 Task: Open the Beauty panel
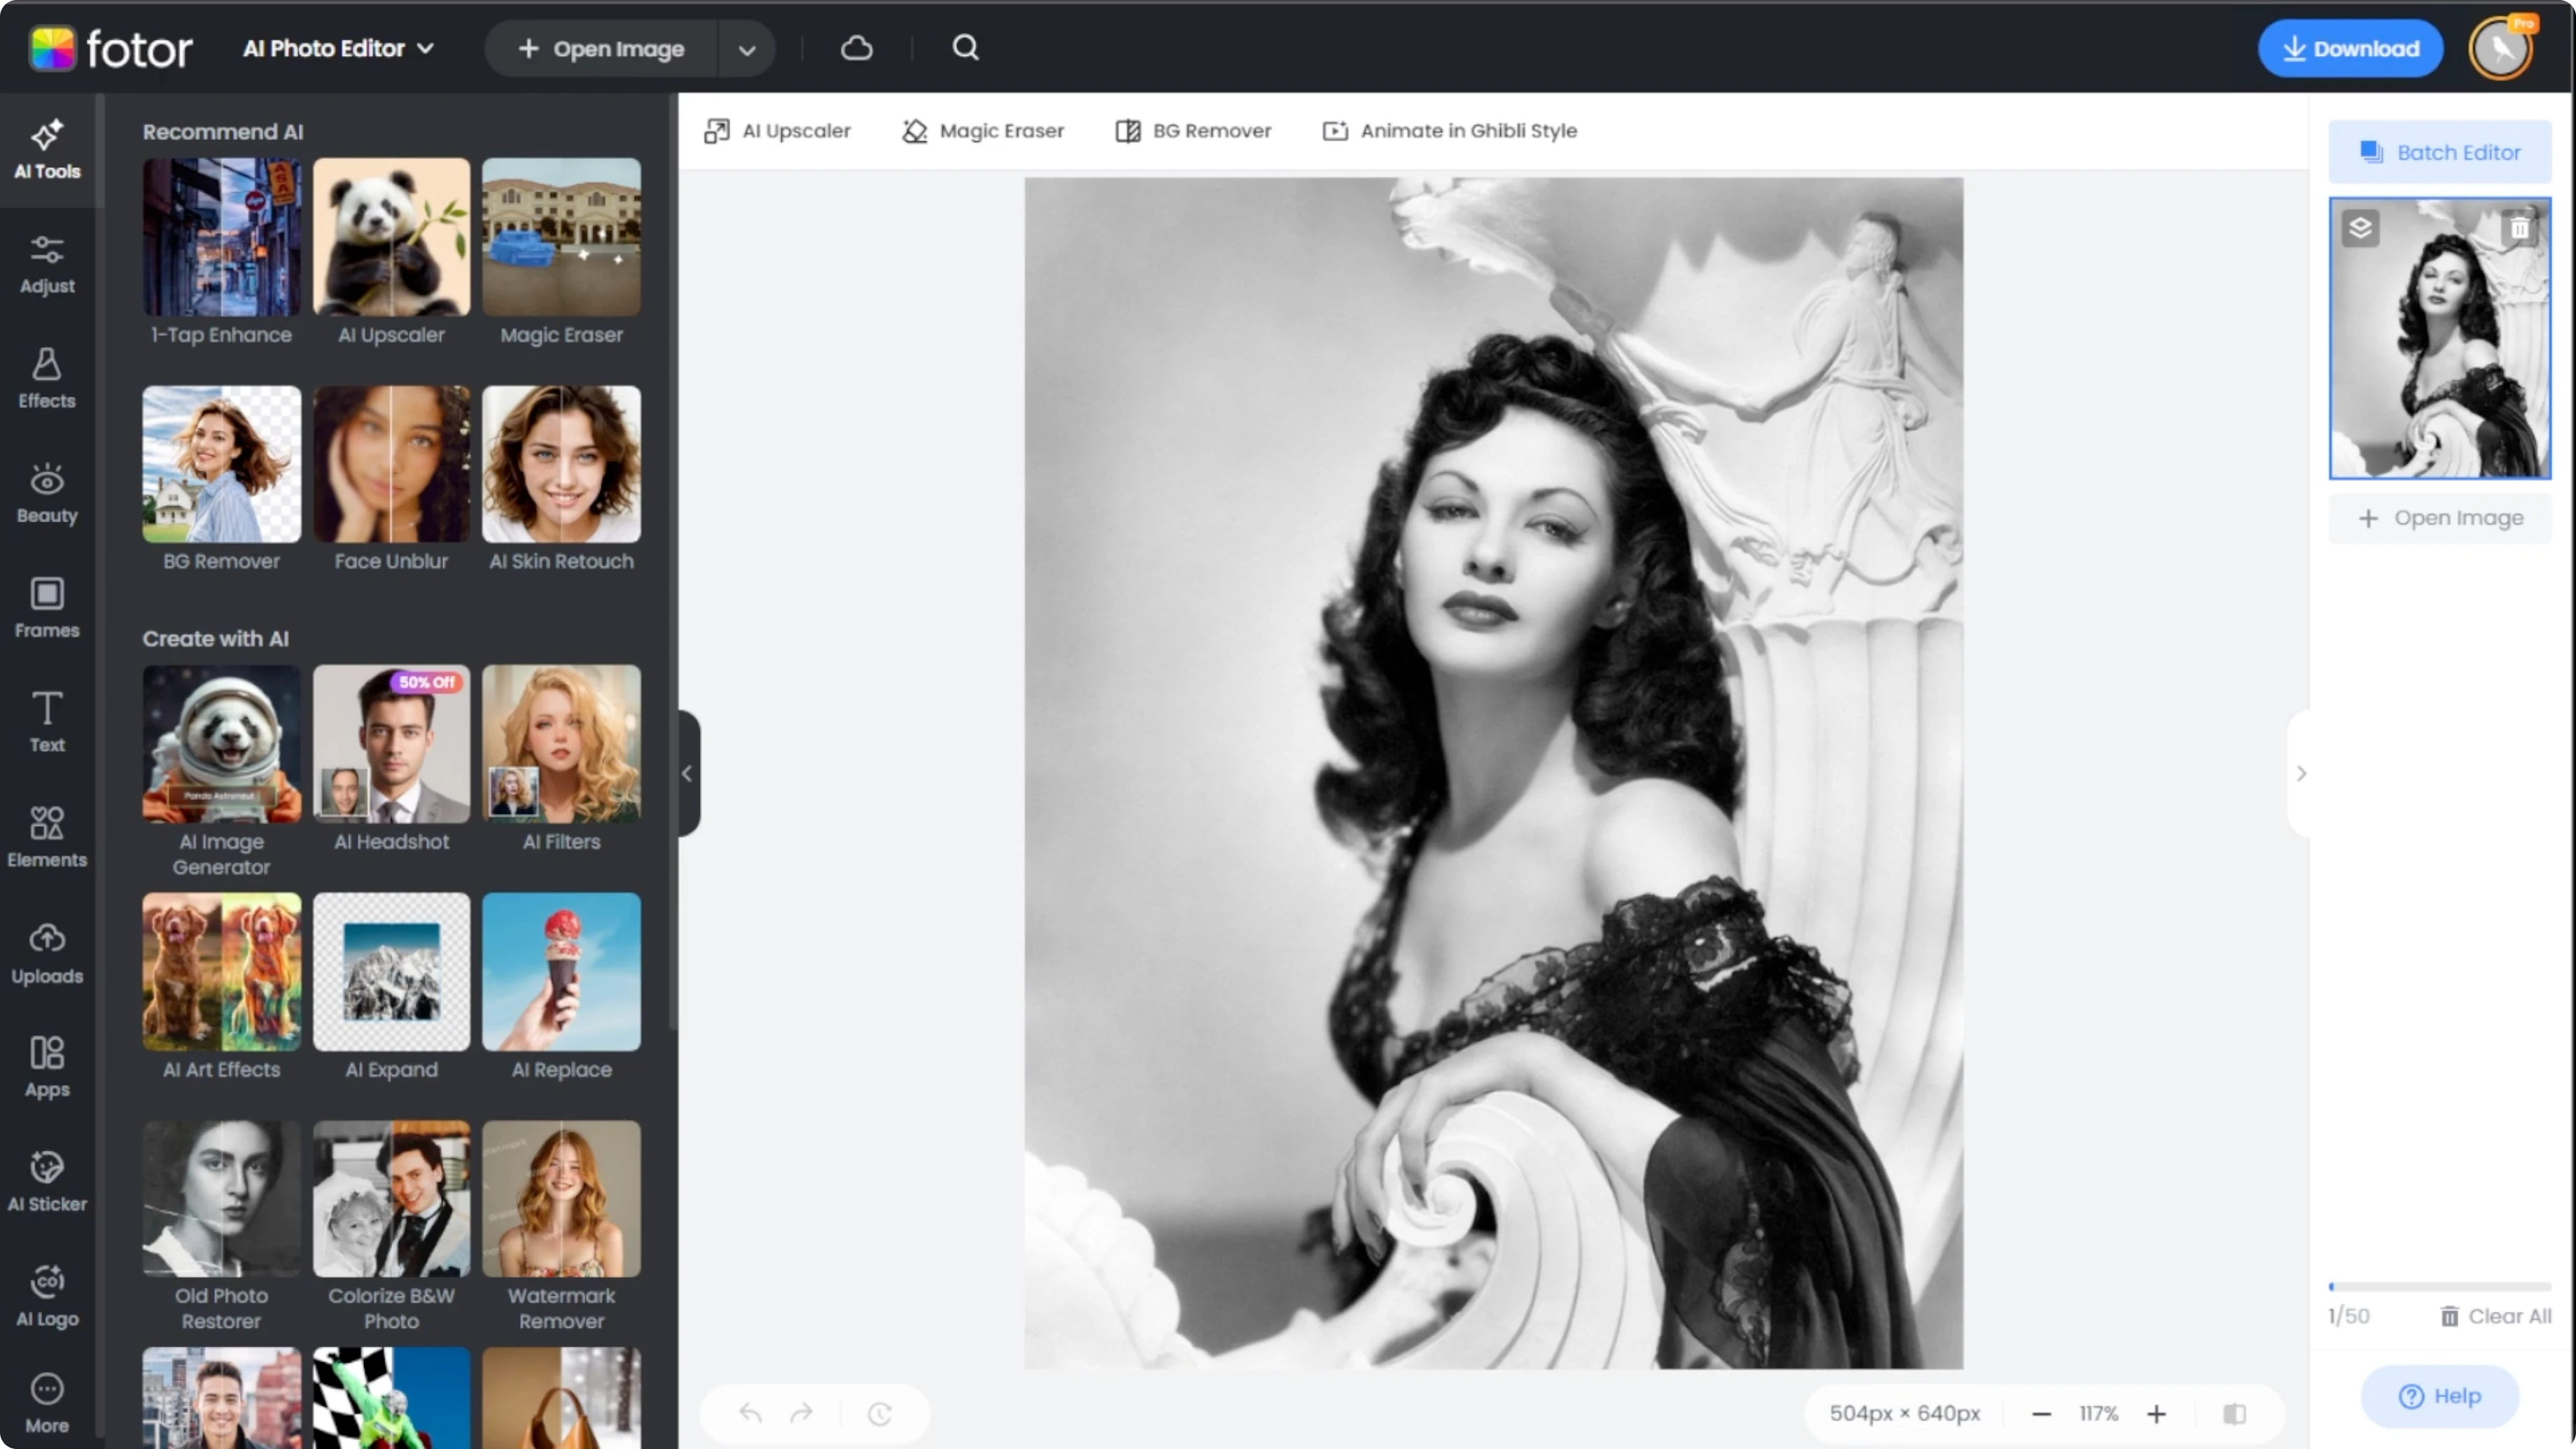(47, 494)
